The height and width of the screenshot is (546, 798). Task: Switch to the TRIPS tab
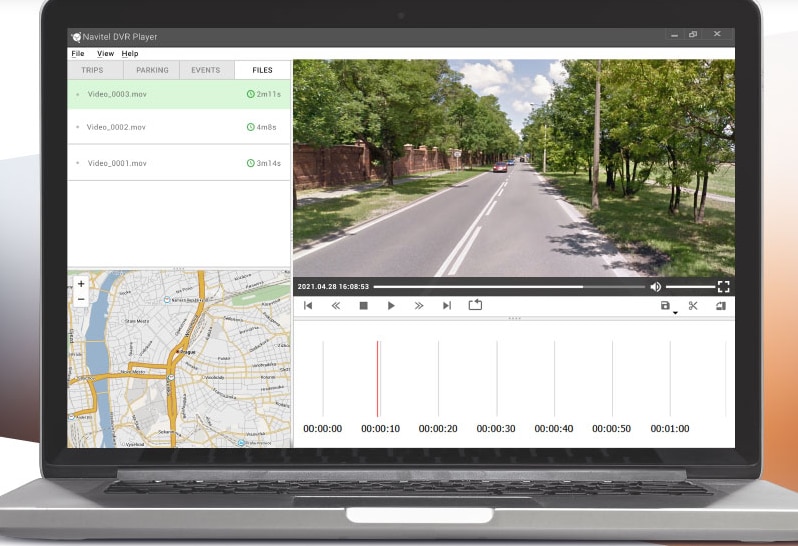click(92, 71)
